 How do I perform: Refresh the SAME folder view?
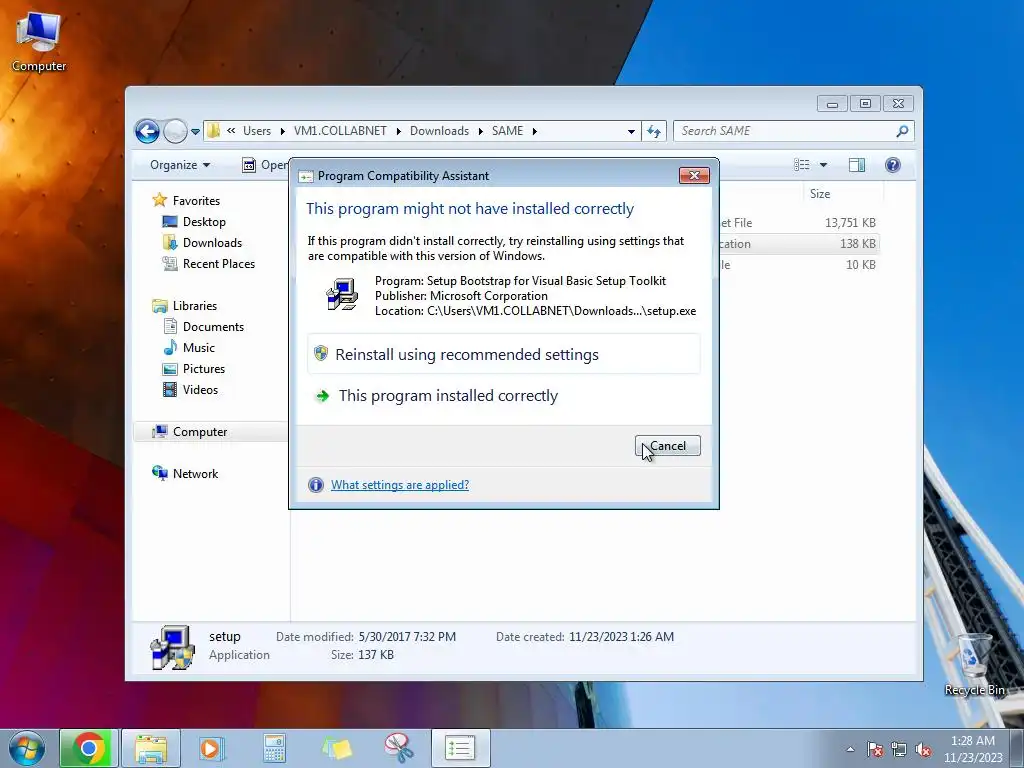(654, 131)
